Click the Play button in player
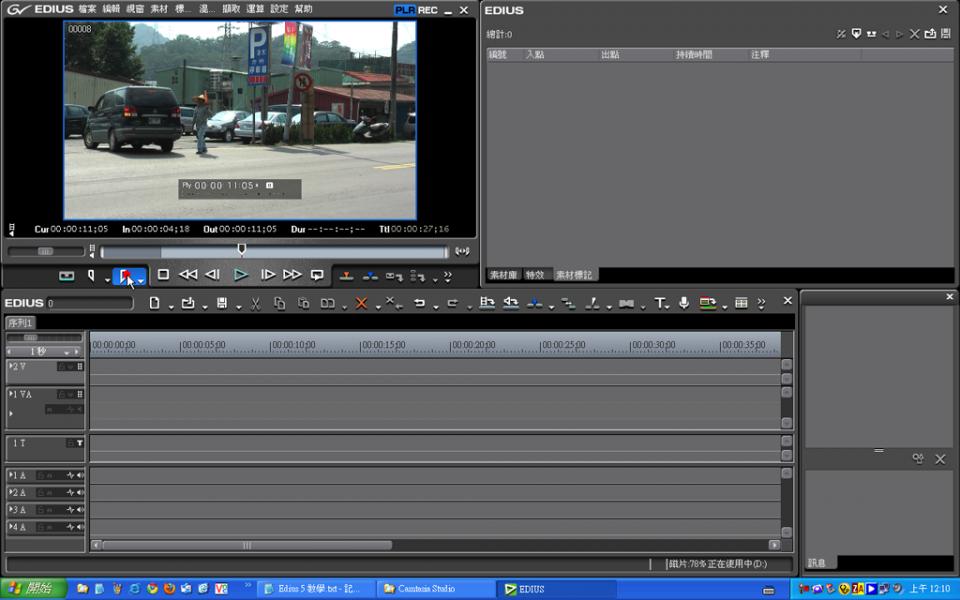 point(240,275)
